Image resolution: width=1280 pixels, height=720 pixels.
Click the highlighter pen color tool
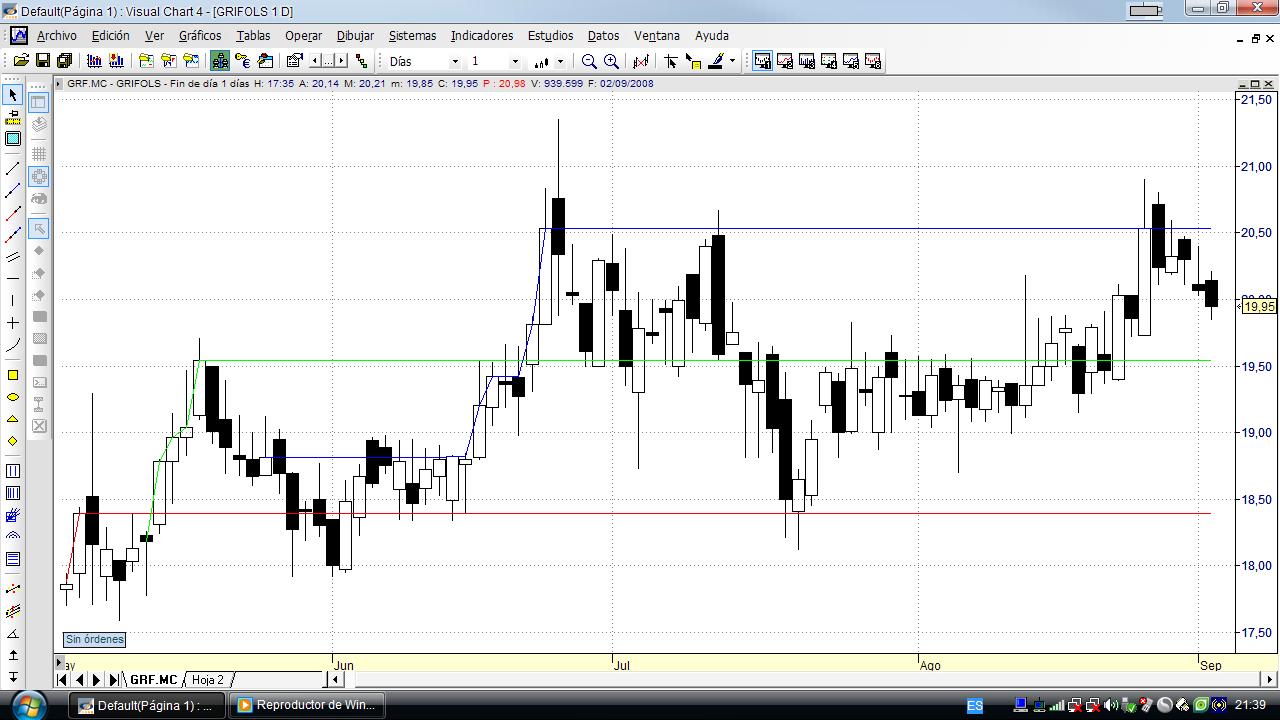coord(715,61)
